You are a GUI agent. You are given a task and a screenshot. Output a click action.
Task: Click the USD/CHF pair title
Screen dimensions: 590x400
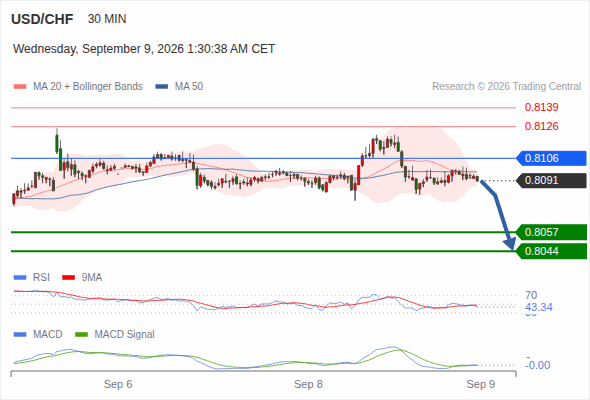(x=42, y=19)
